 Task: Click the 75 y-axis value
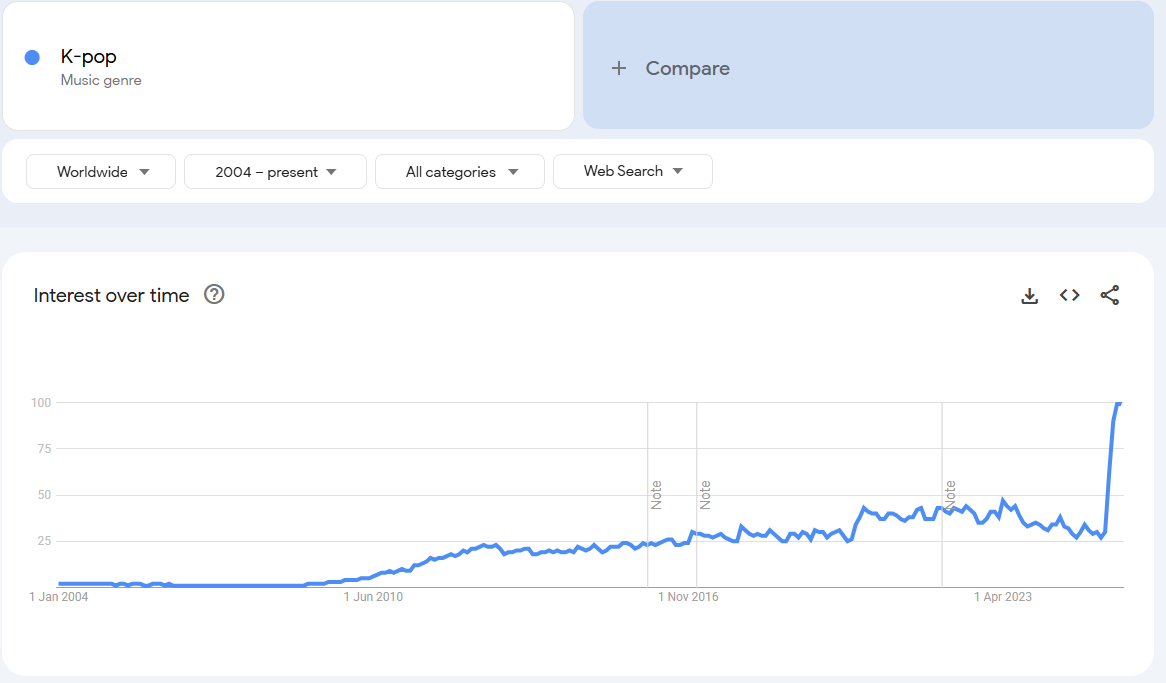coord(44,449)
